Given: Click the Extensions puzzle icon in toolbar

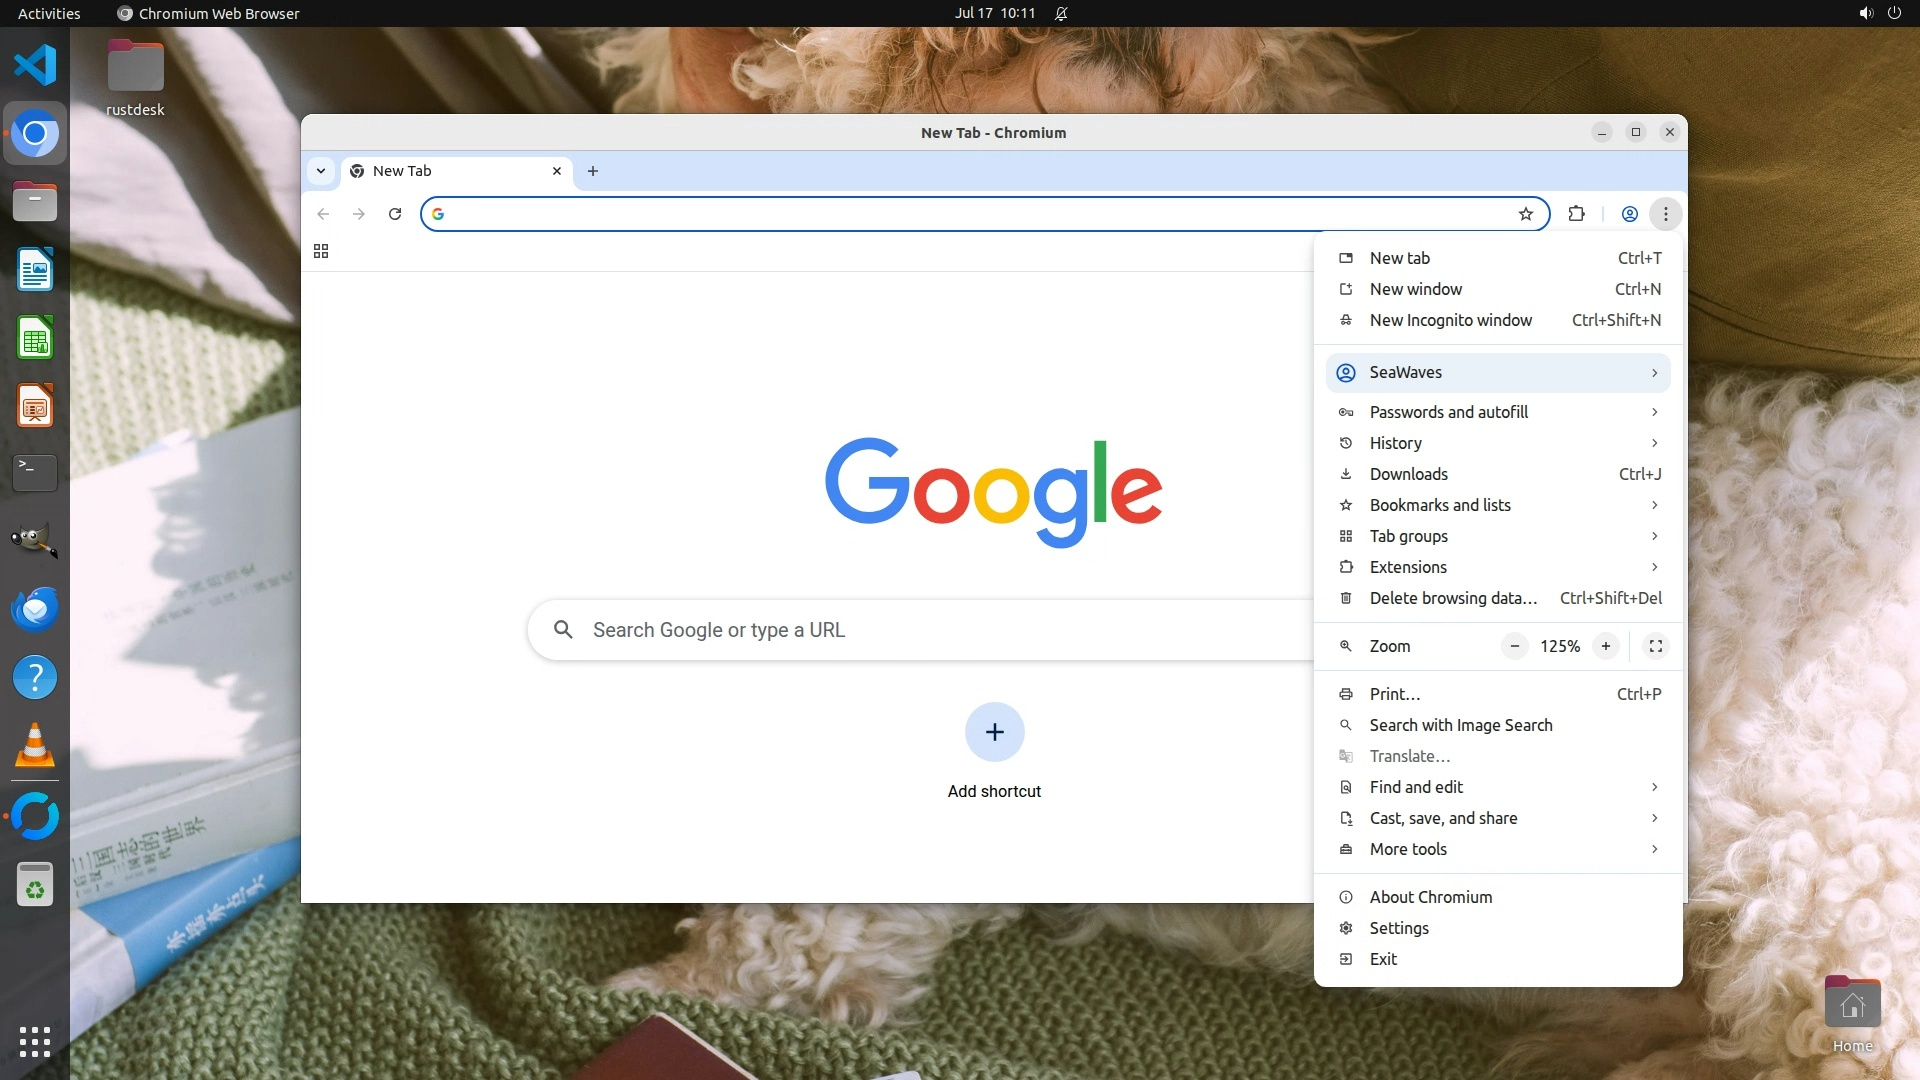Looking at the screenshot, I should [x=1577, y=214].
